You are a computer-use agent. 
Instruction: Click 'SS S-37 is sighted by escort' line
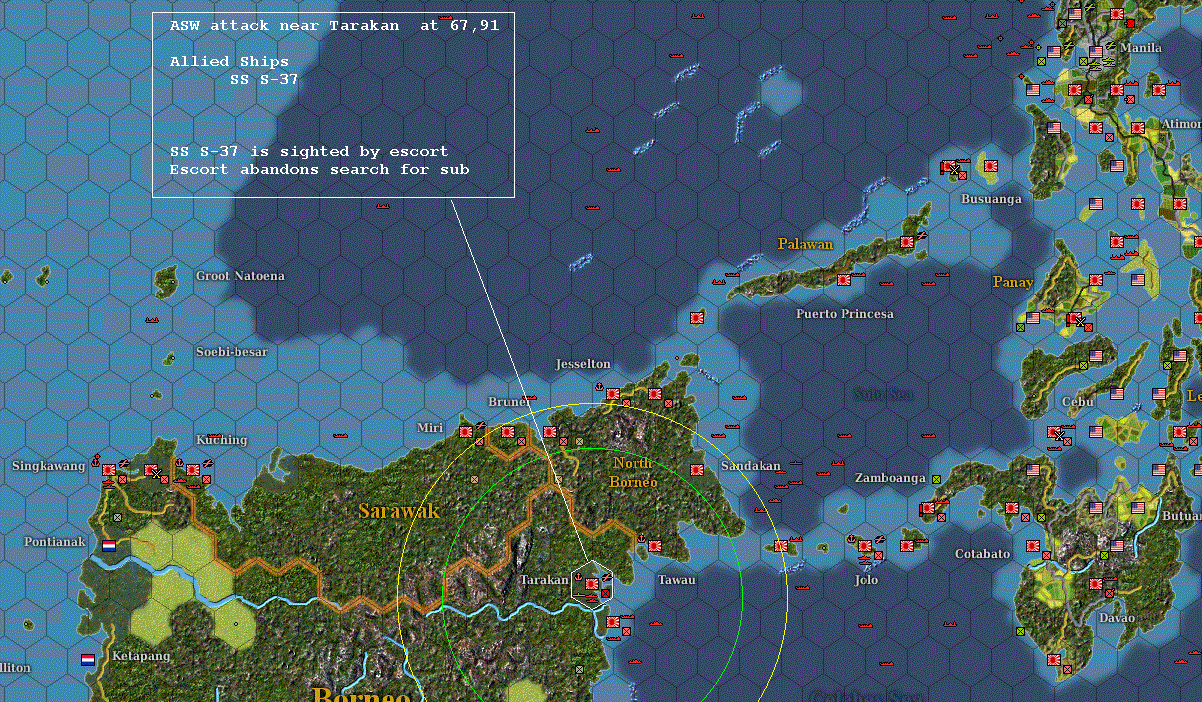[309, 151]
